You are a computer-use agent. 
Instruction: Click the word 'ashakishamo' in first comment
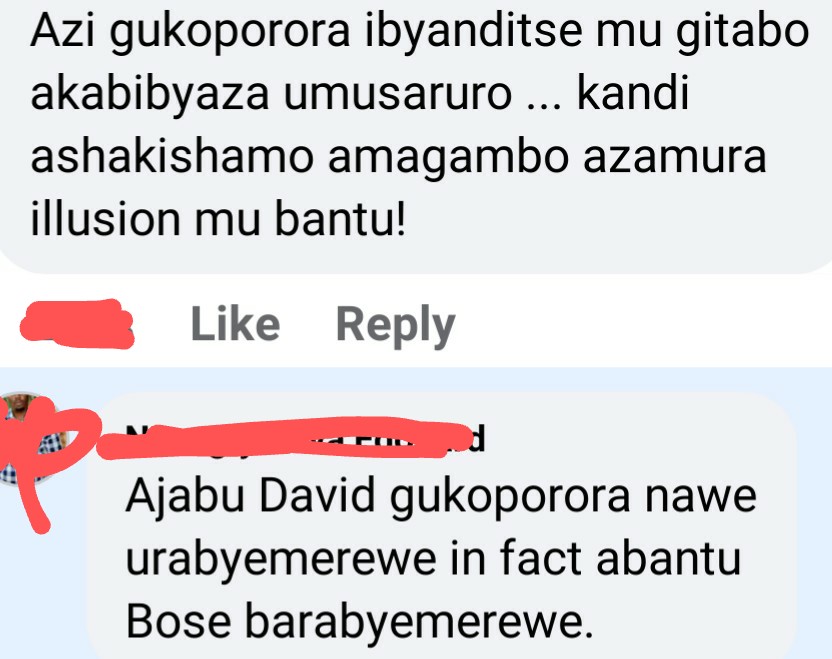coord(172,157)
